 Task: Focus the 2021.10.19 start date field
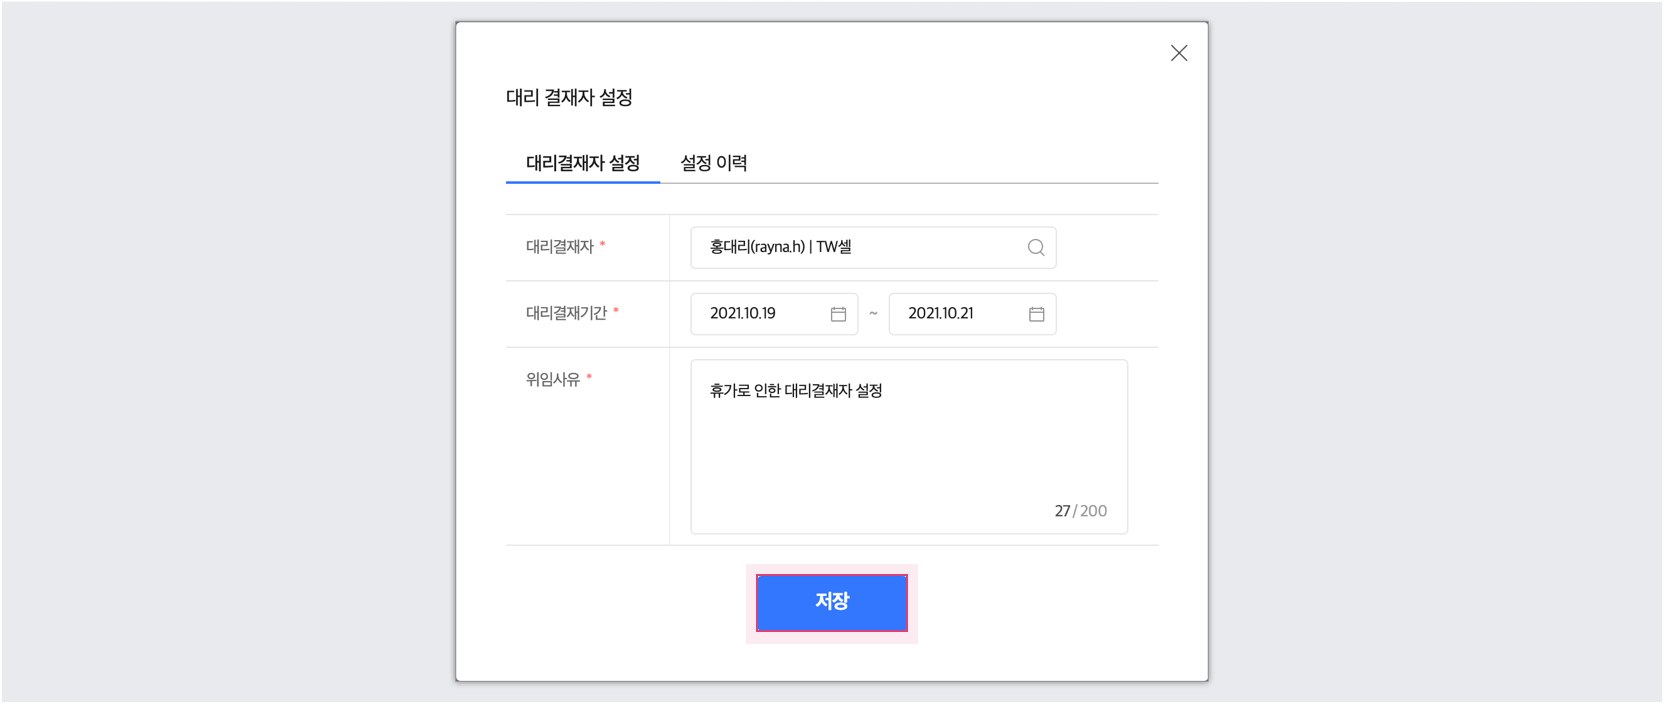(760, 314)
